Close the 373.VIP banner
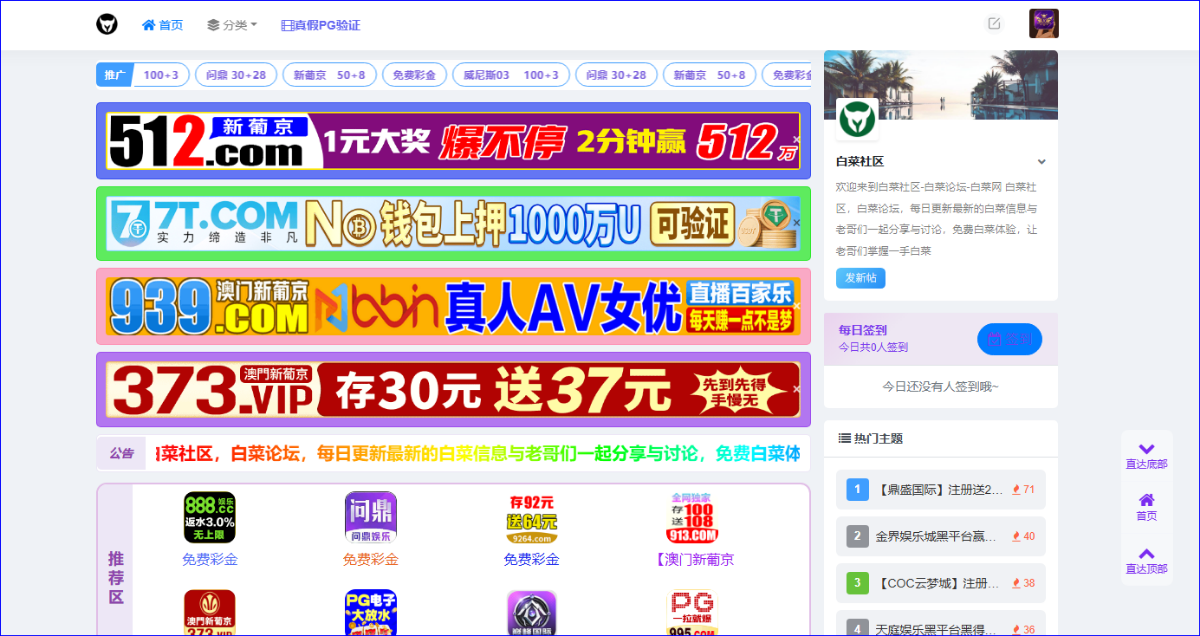This screenshot has height=636, width=1200. tap(796, 389)
